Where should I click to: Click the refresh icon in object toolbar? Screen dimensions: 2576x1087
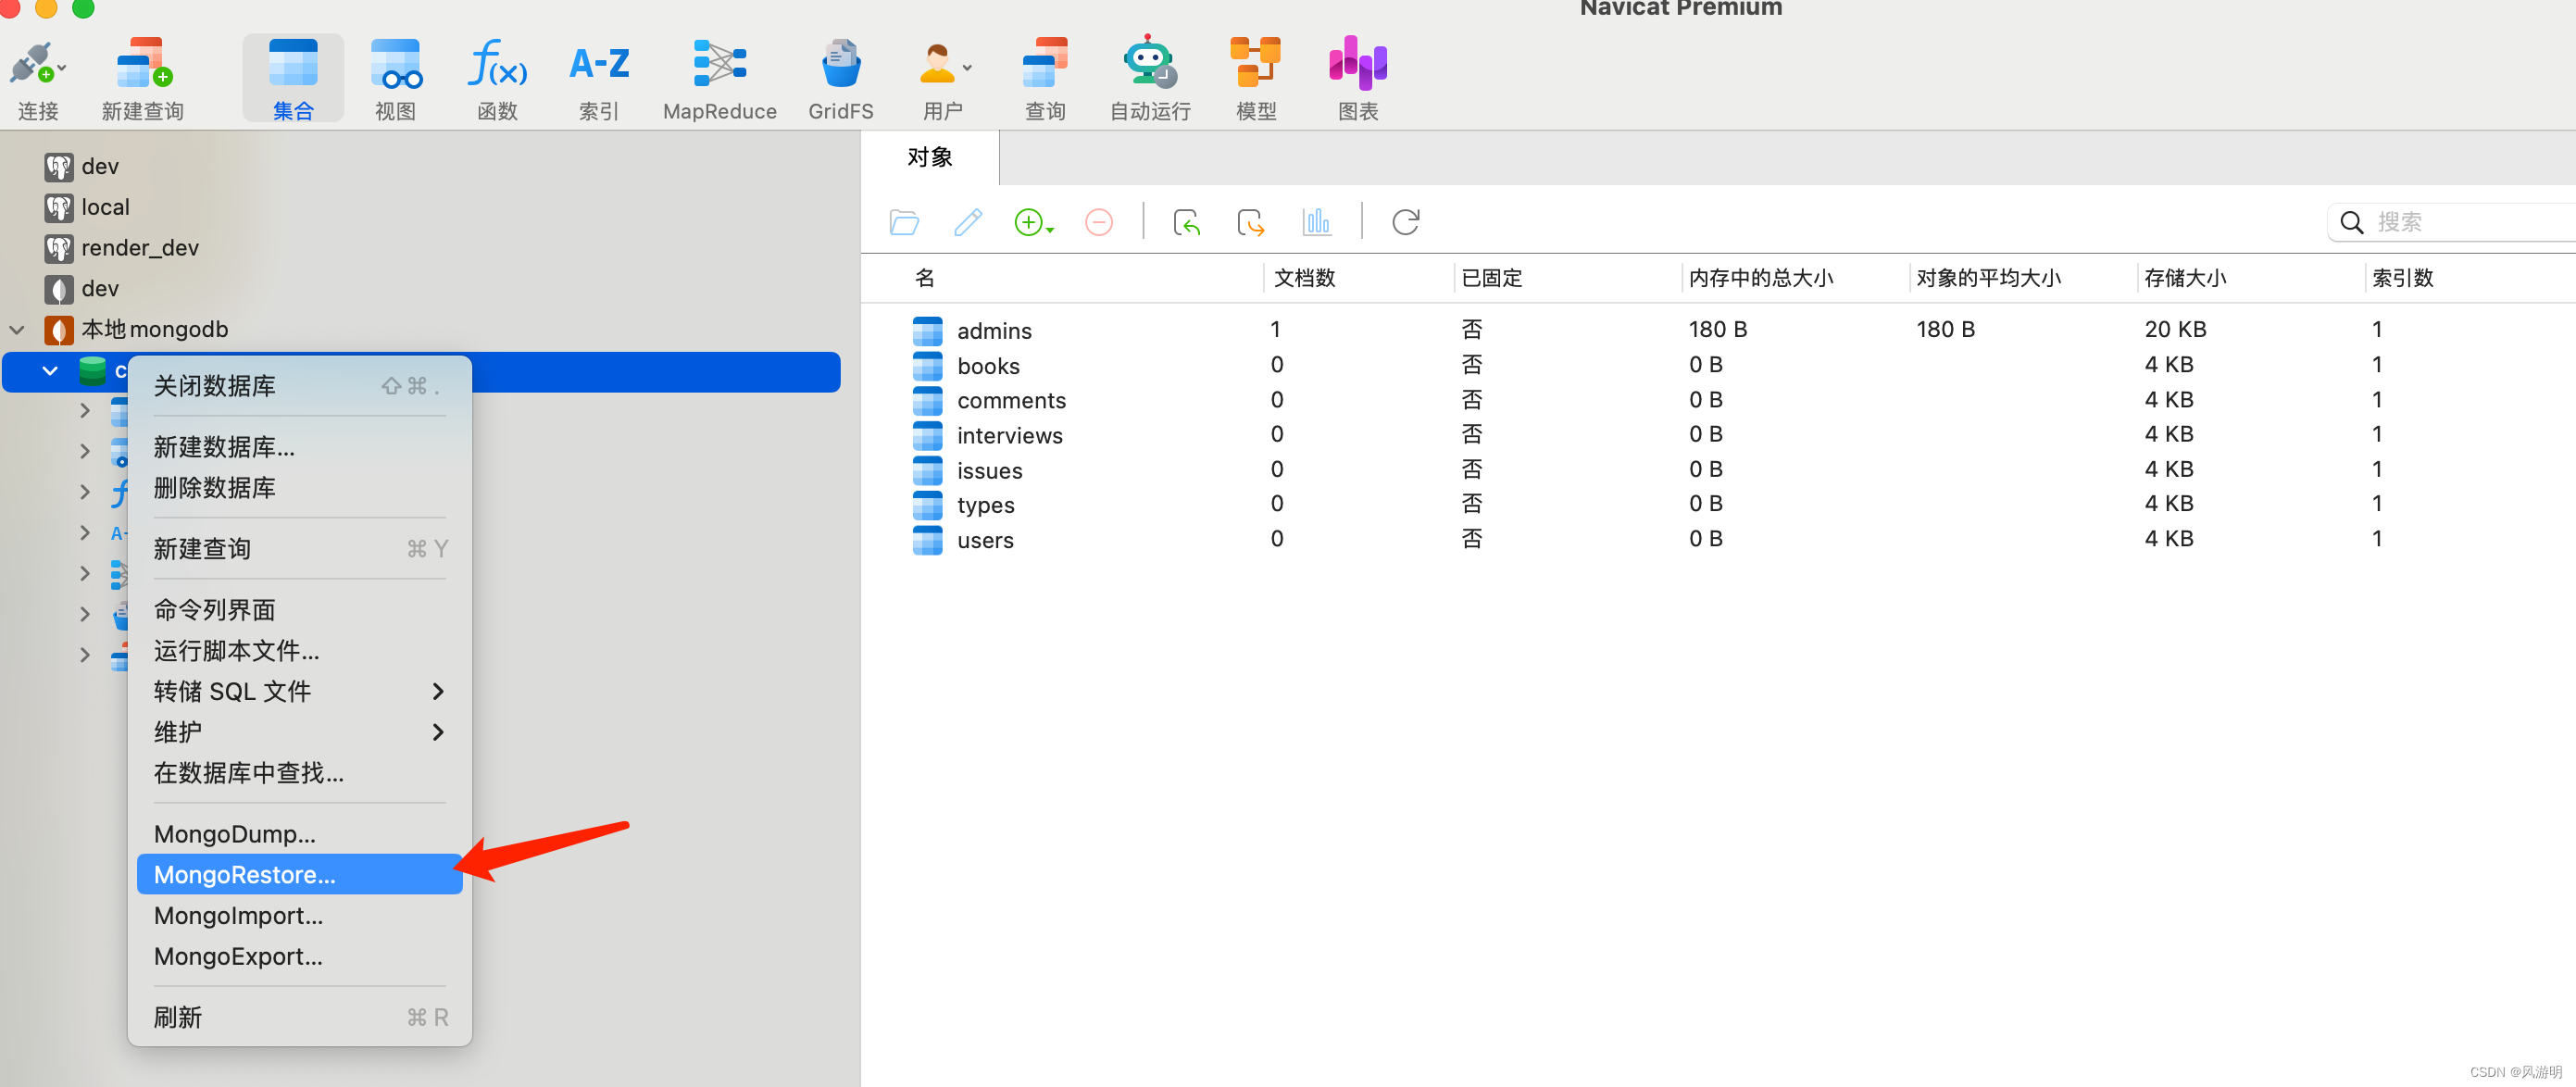point(1405,222)
